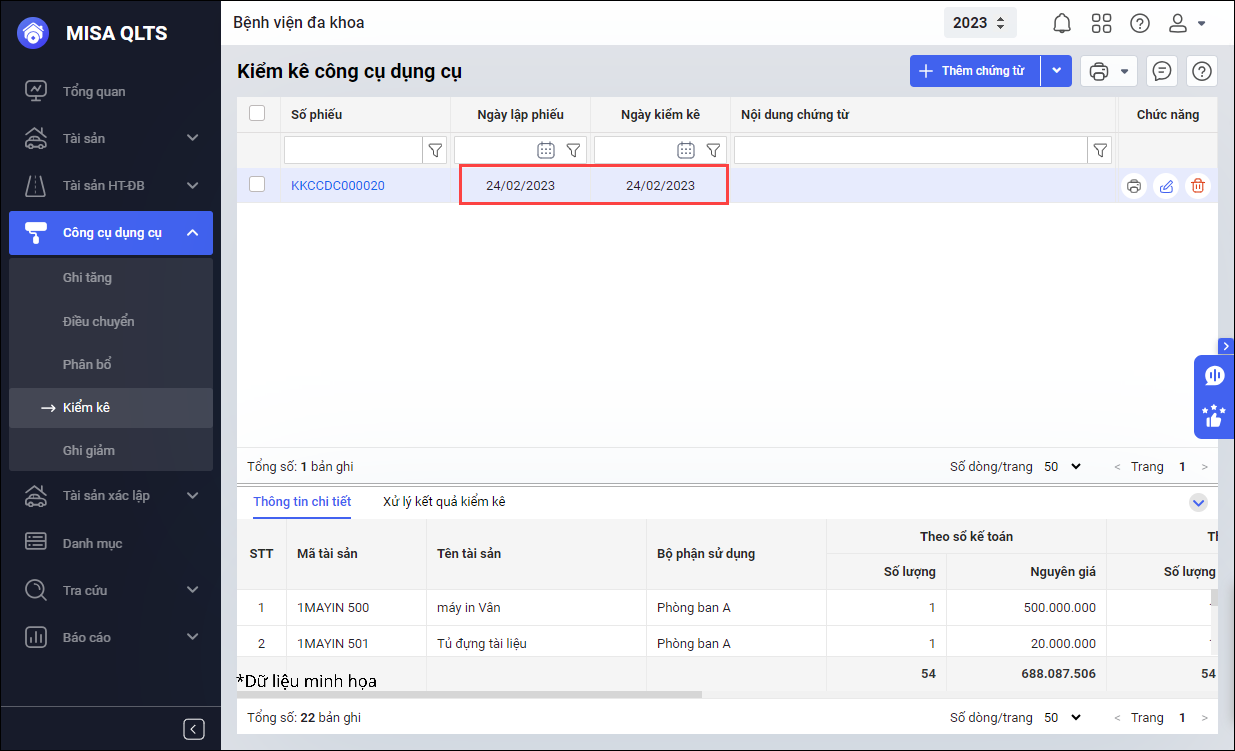1235x751 pixels.
Task: Delete voucher KKCCDC000020 using trash icon
Action: tap(1198, 186)
